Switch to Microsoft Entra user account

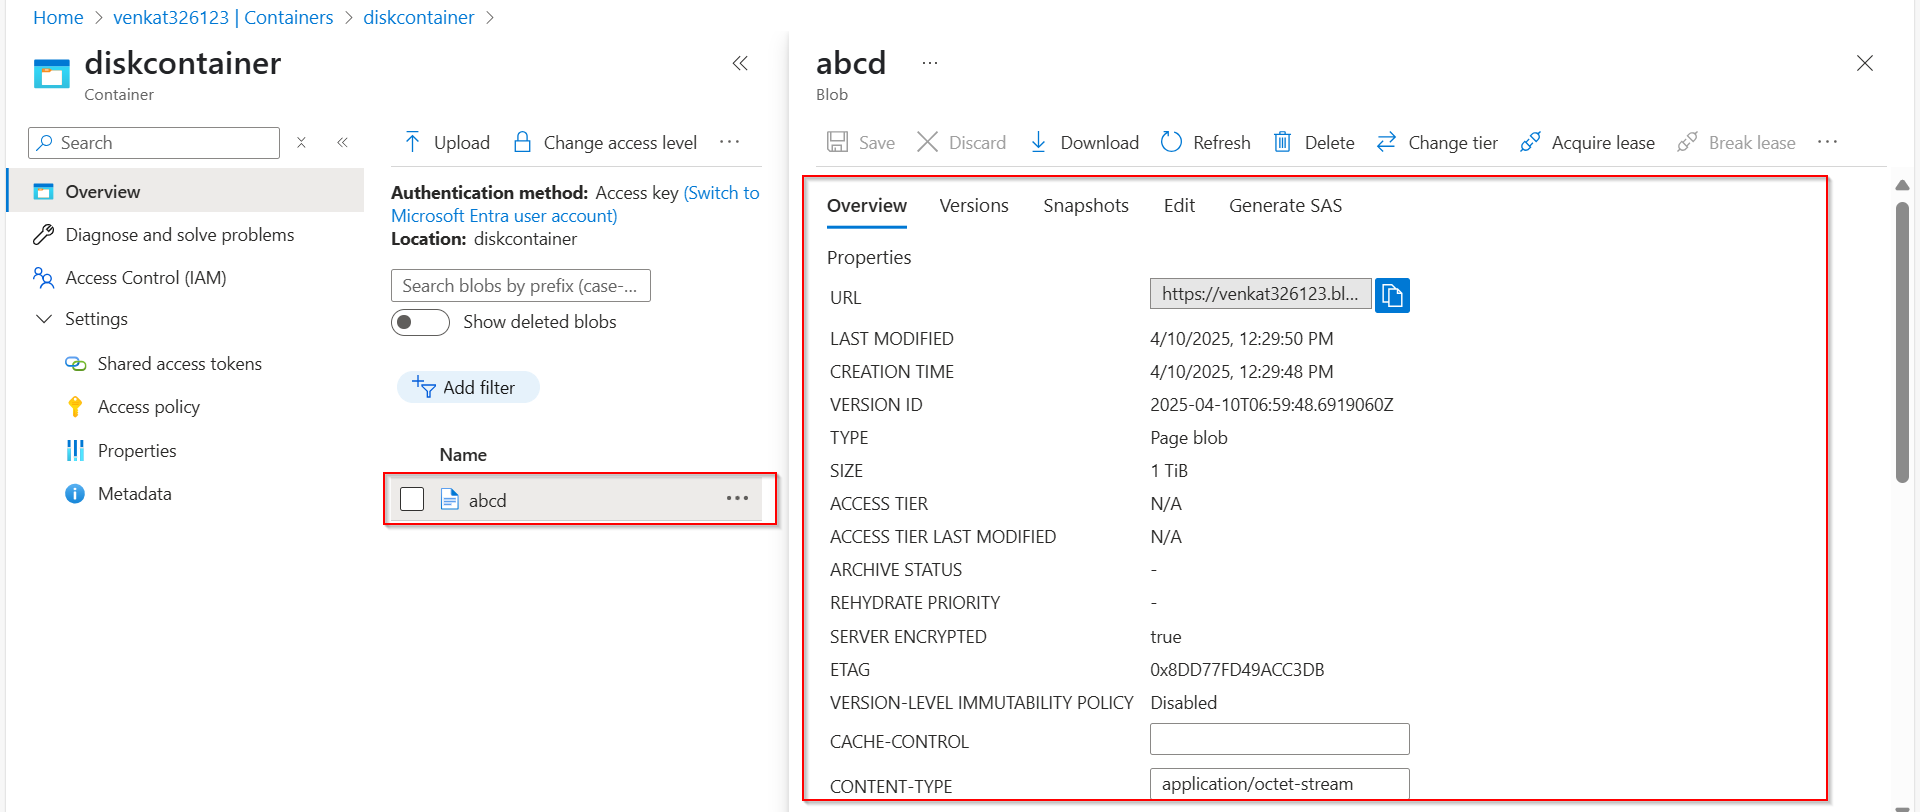[x=575, y=204]
